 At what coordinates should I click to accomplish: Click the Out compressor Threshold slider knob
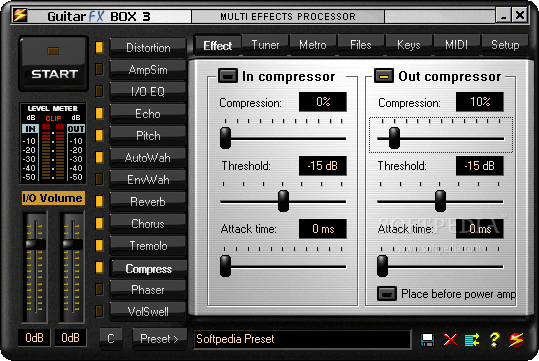point(440,201)
